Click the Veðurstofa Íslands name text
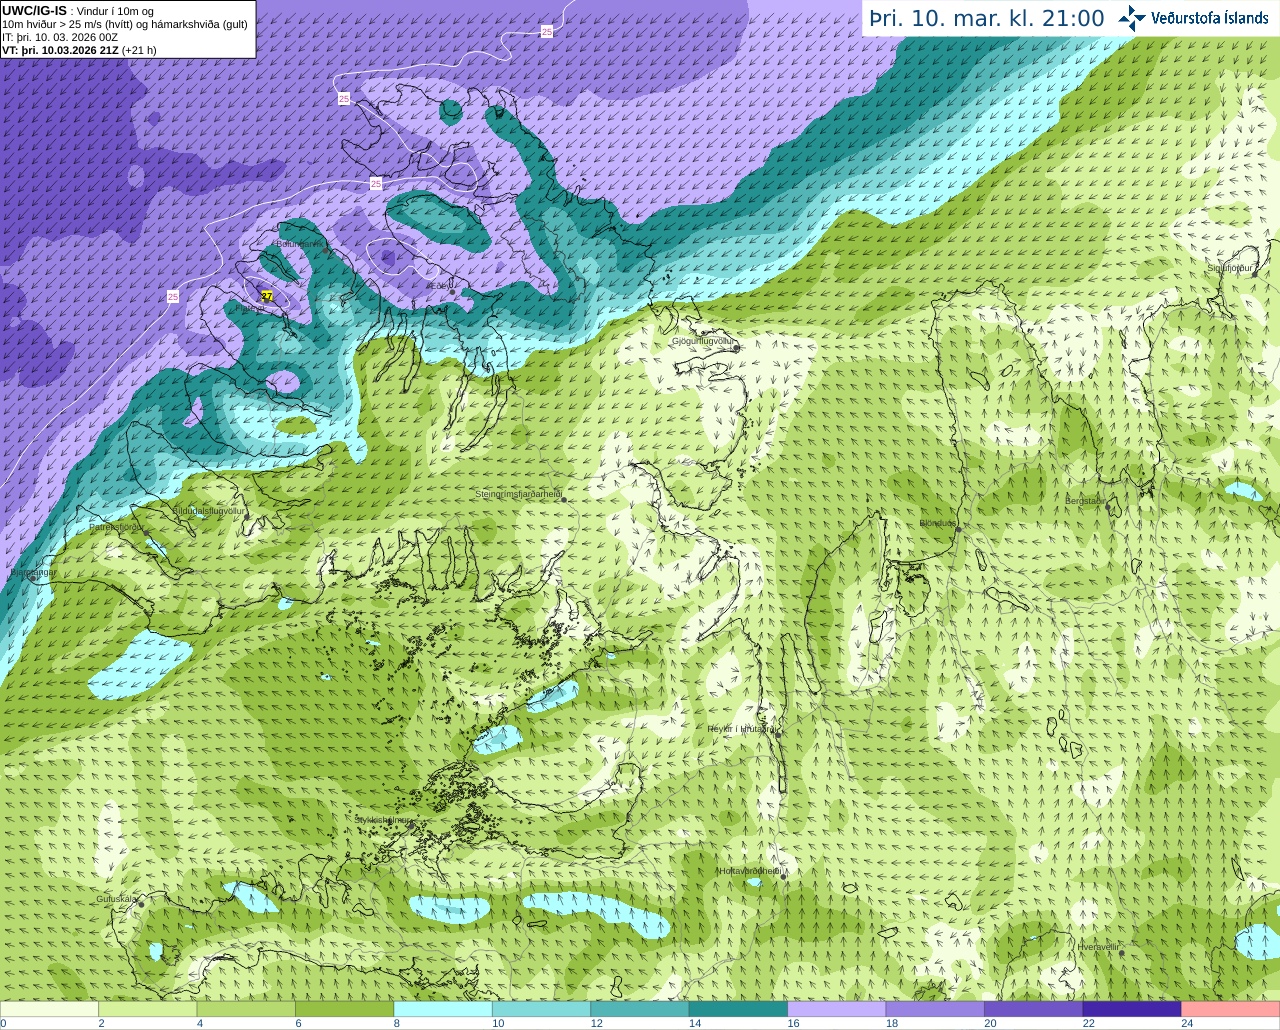The image size is (1280, 1030). click(x=1209, y=18)
